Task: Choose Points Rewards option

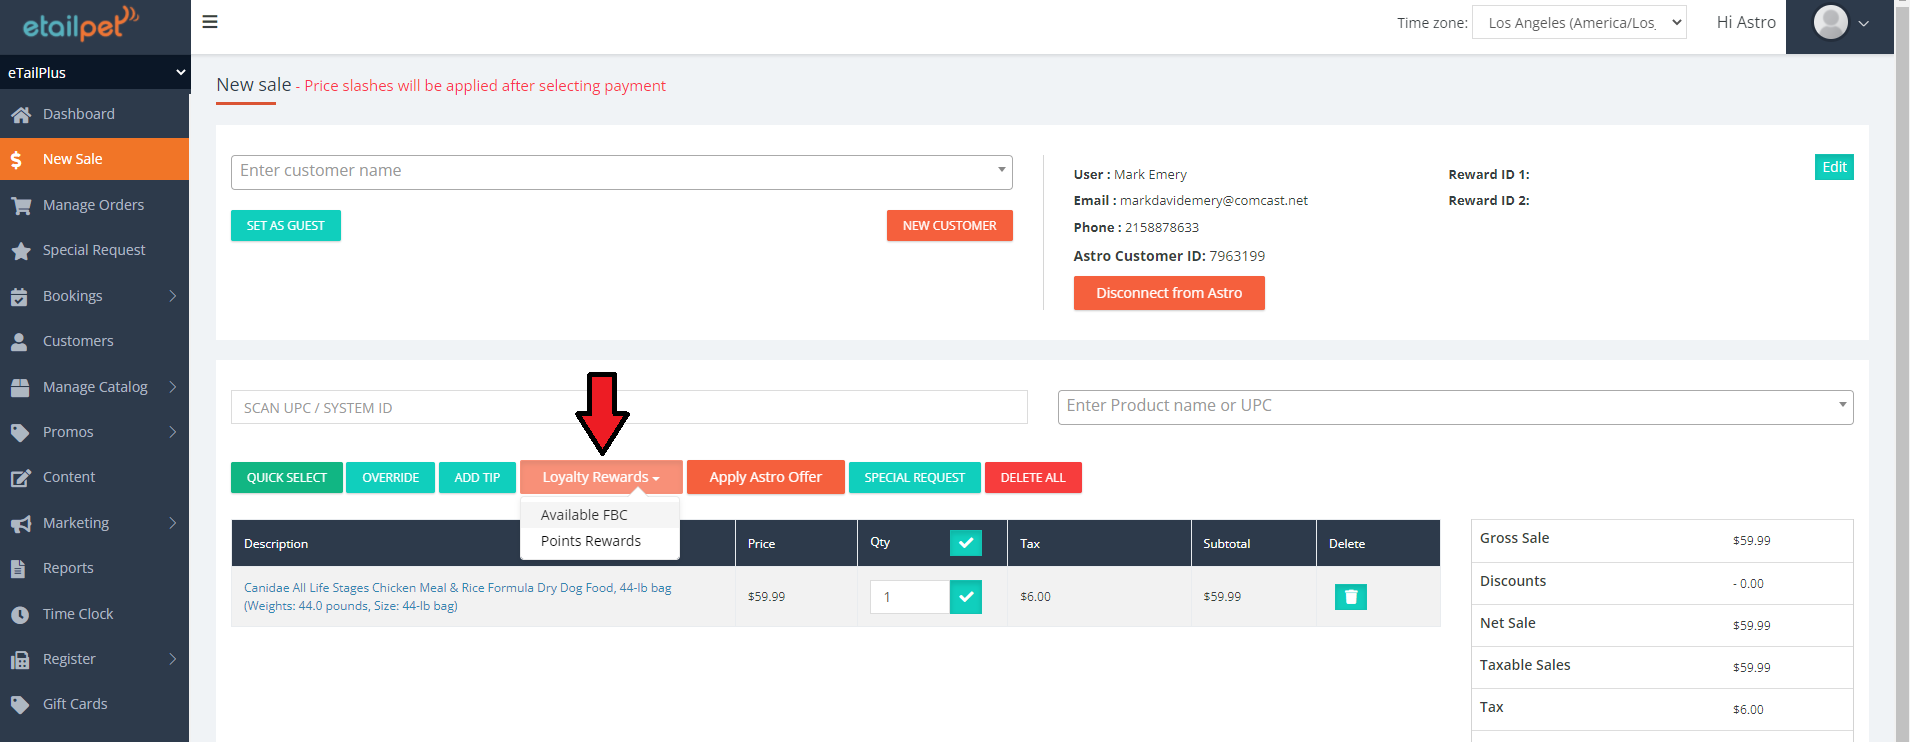Action: point(591,541)
